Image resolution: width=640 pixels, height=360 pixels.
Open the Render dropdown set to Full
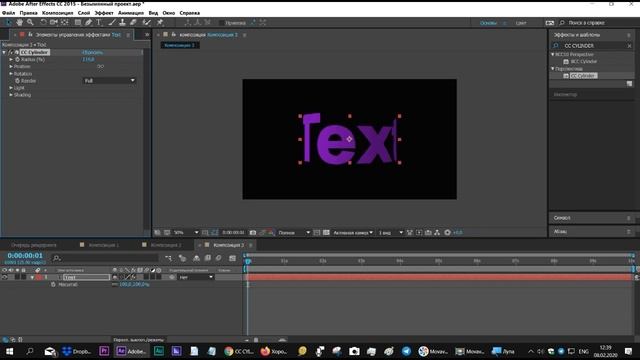pos(109,81)
